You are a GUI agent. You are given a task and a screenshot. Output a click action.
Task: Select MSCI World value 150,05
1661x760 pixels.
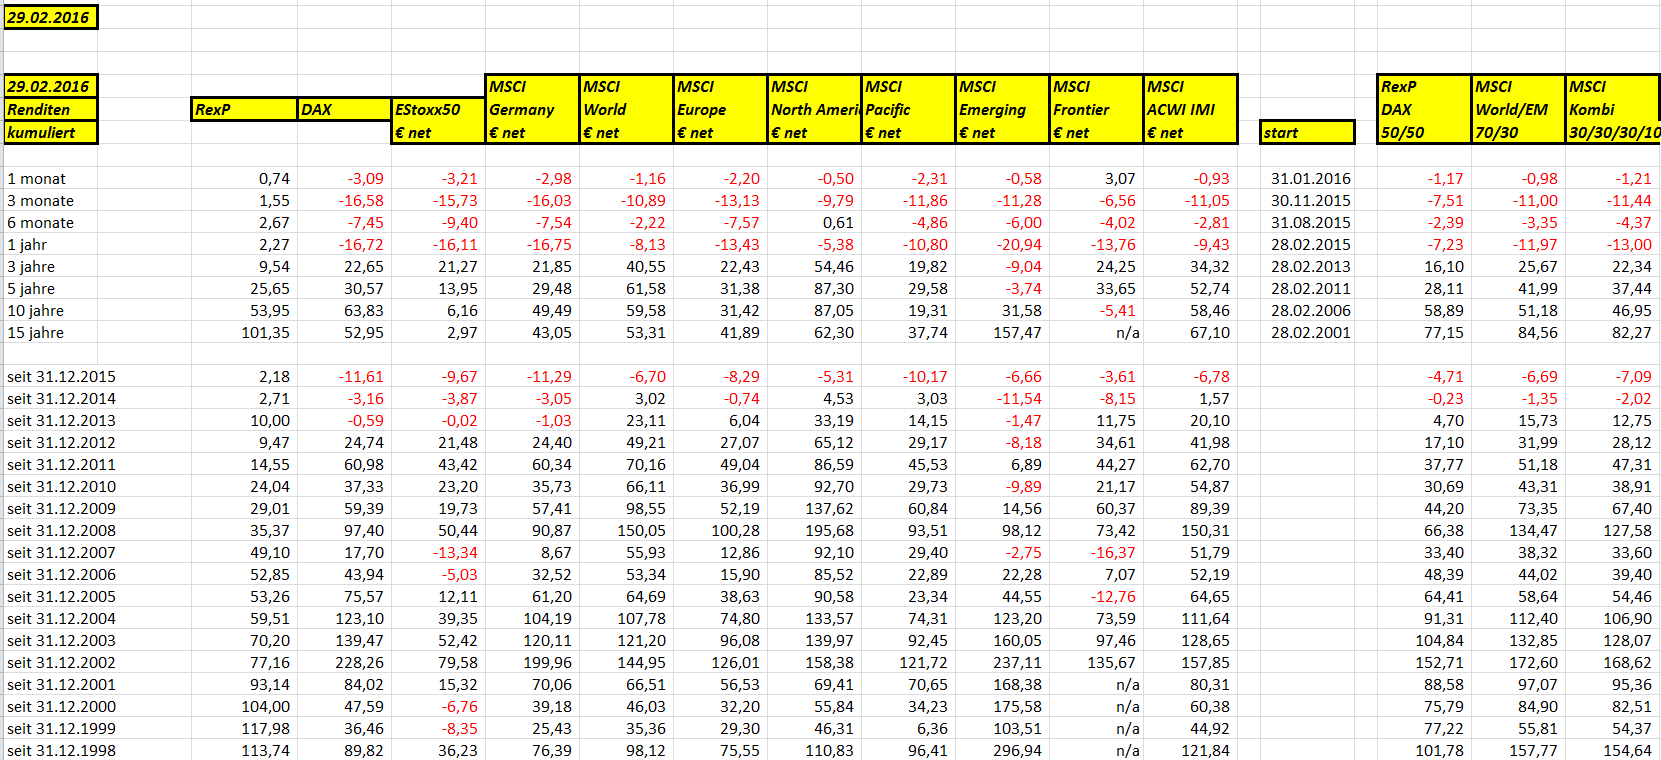tap(641, 530)
